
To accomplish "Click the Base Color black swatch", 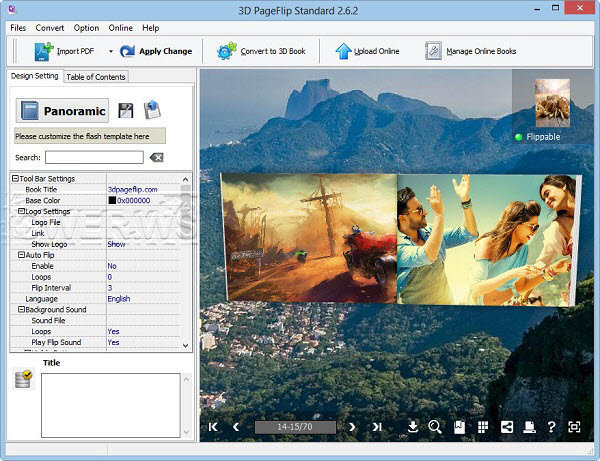I will click(112, 201).
